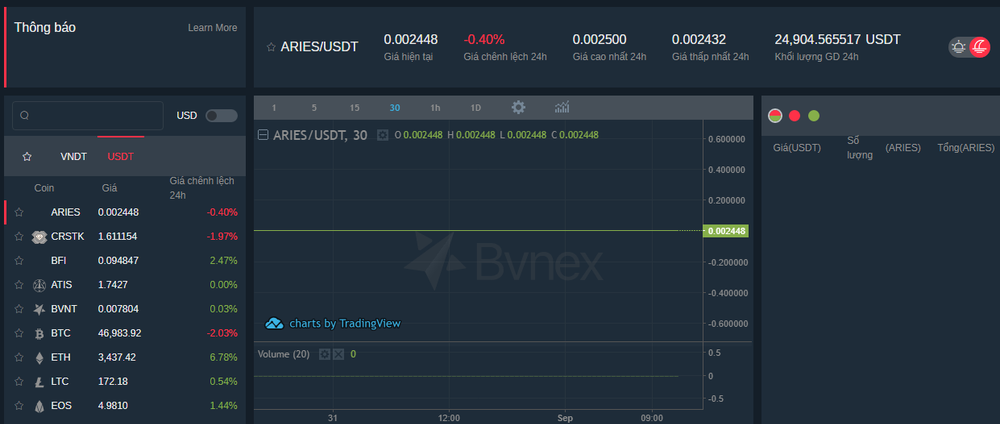Select the BFI row name
This screenshot has width=1000, height=424.
(59, 261)
